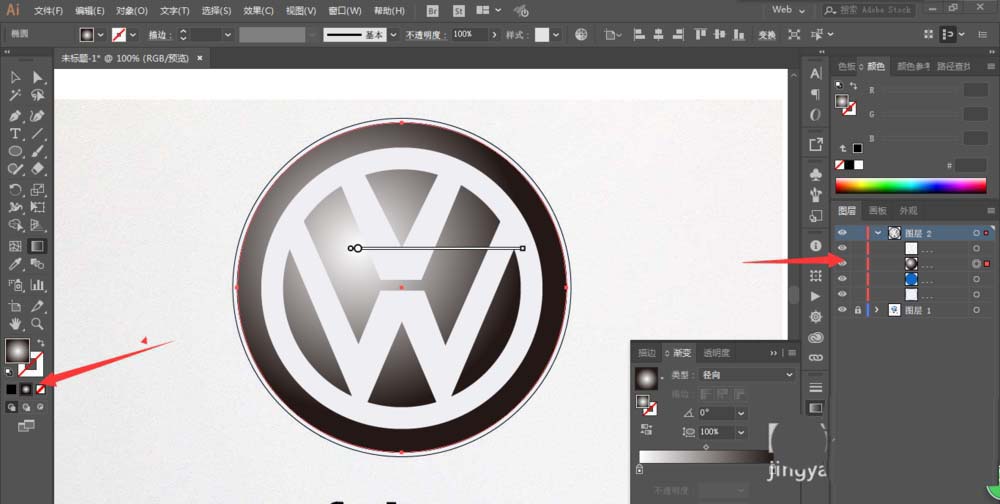
Task: Toggle the lock on 图层 1
Action: 858,310
